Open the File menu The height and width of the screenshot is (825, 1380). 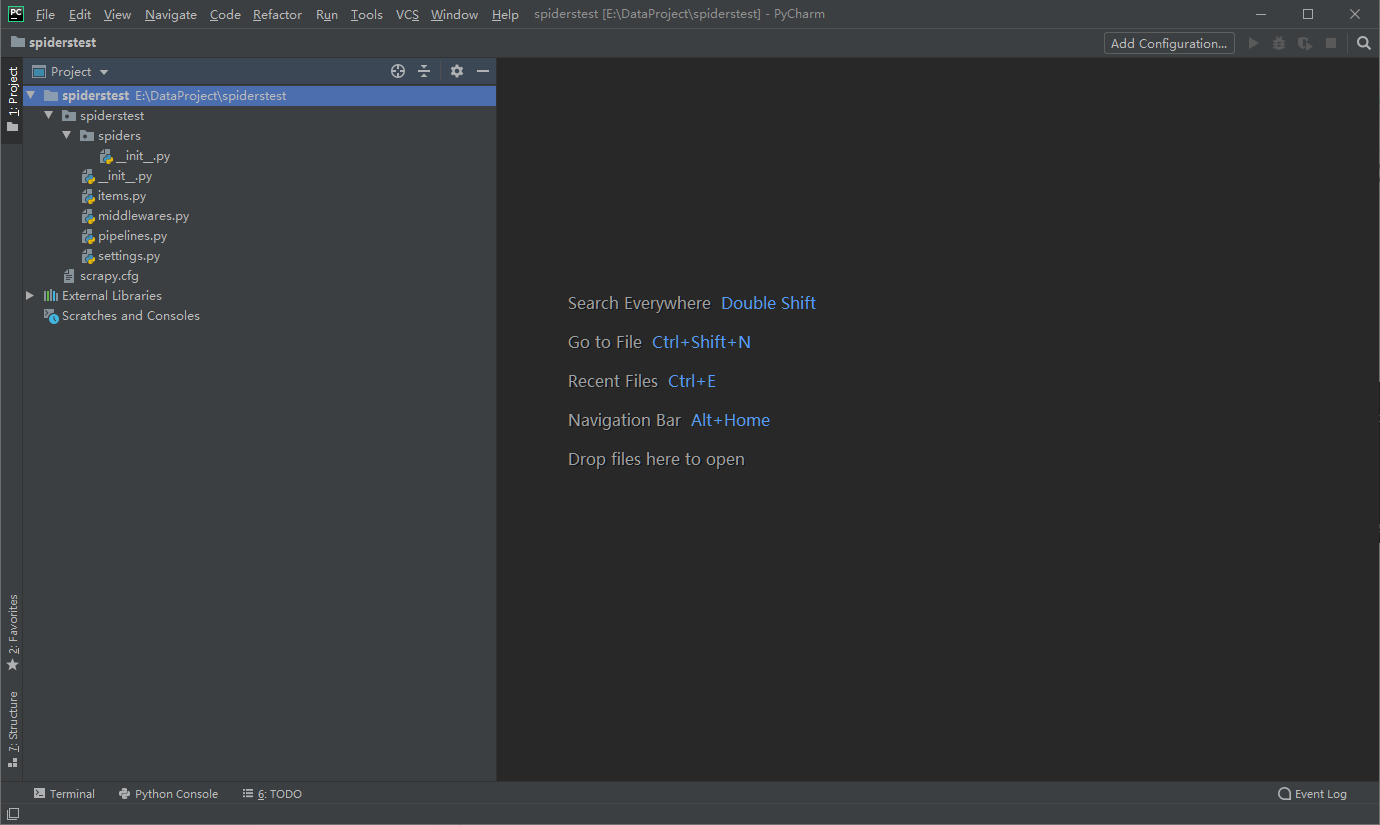[x=45, y=15]
